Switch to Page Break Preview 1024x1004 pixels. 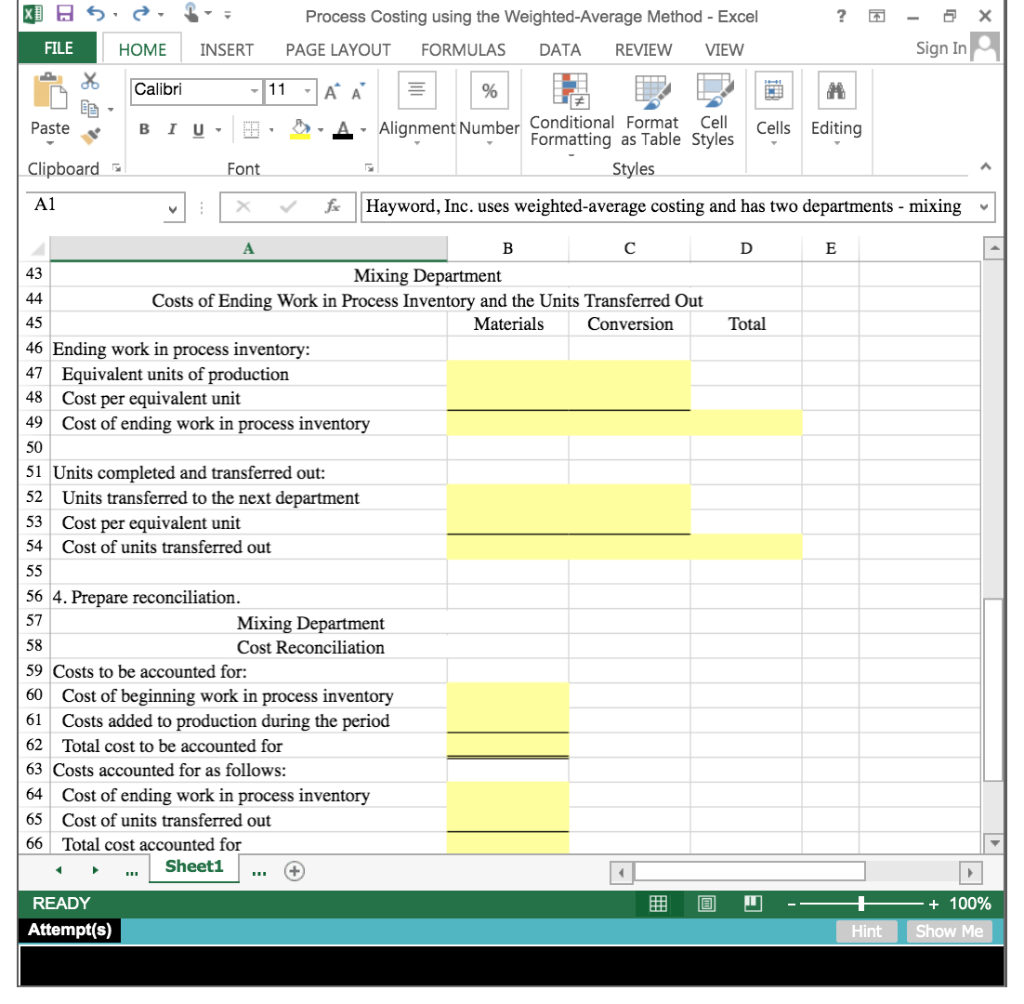(753, 904)
